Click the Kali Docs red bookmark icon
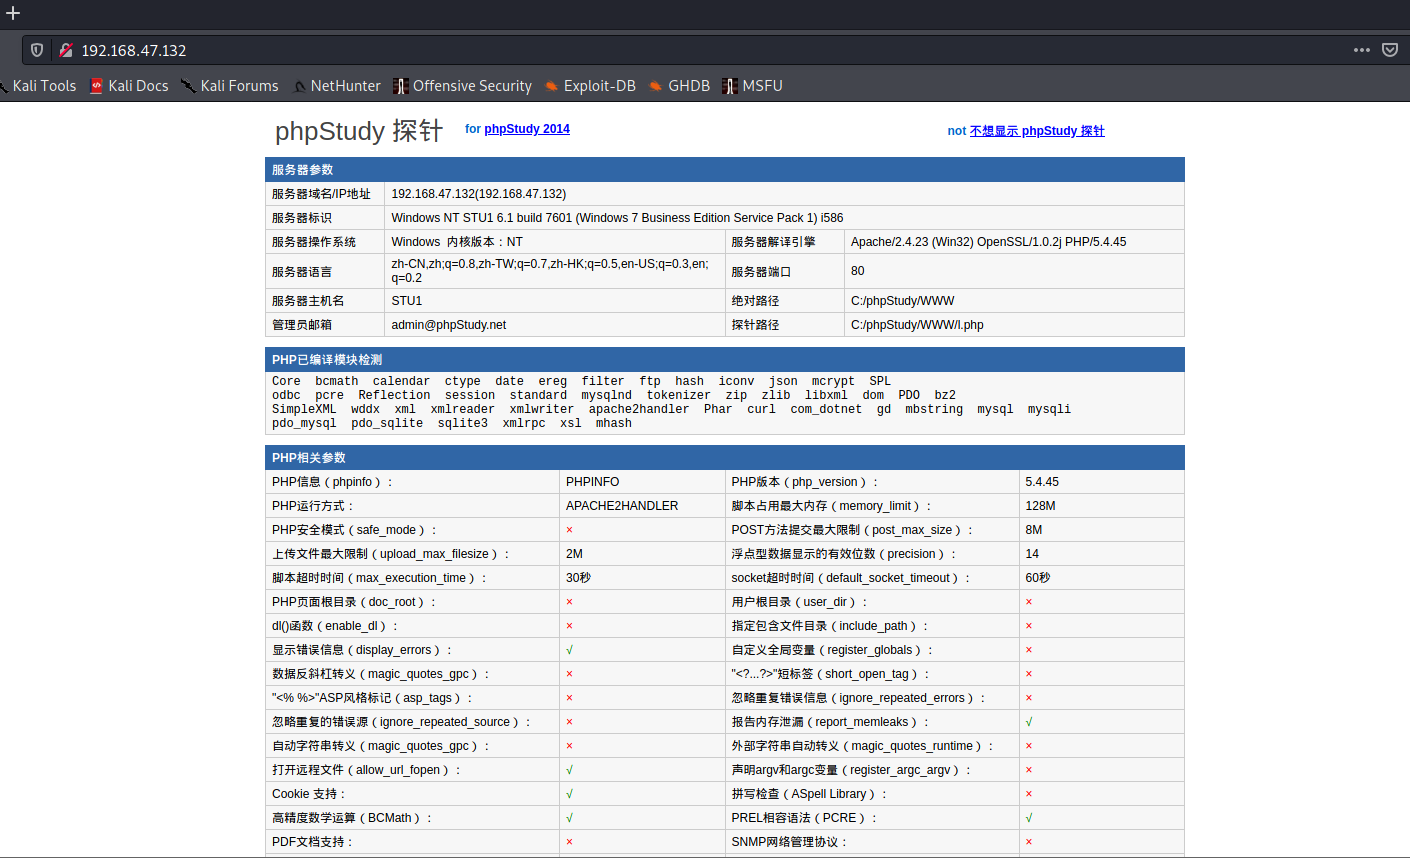The image size is (1410, 858). coord(97,86)
